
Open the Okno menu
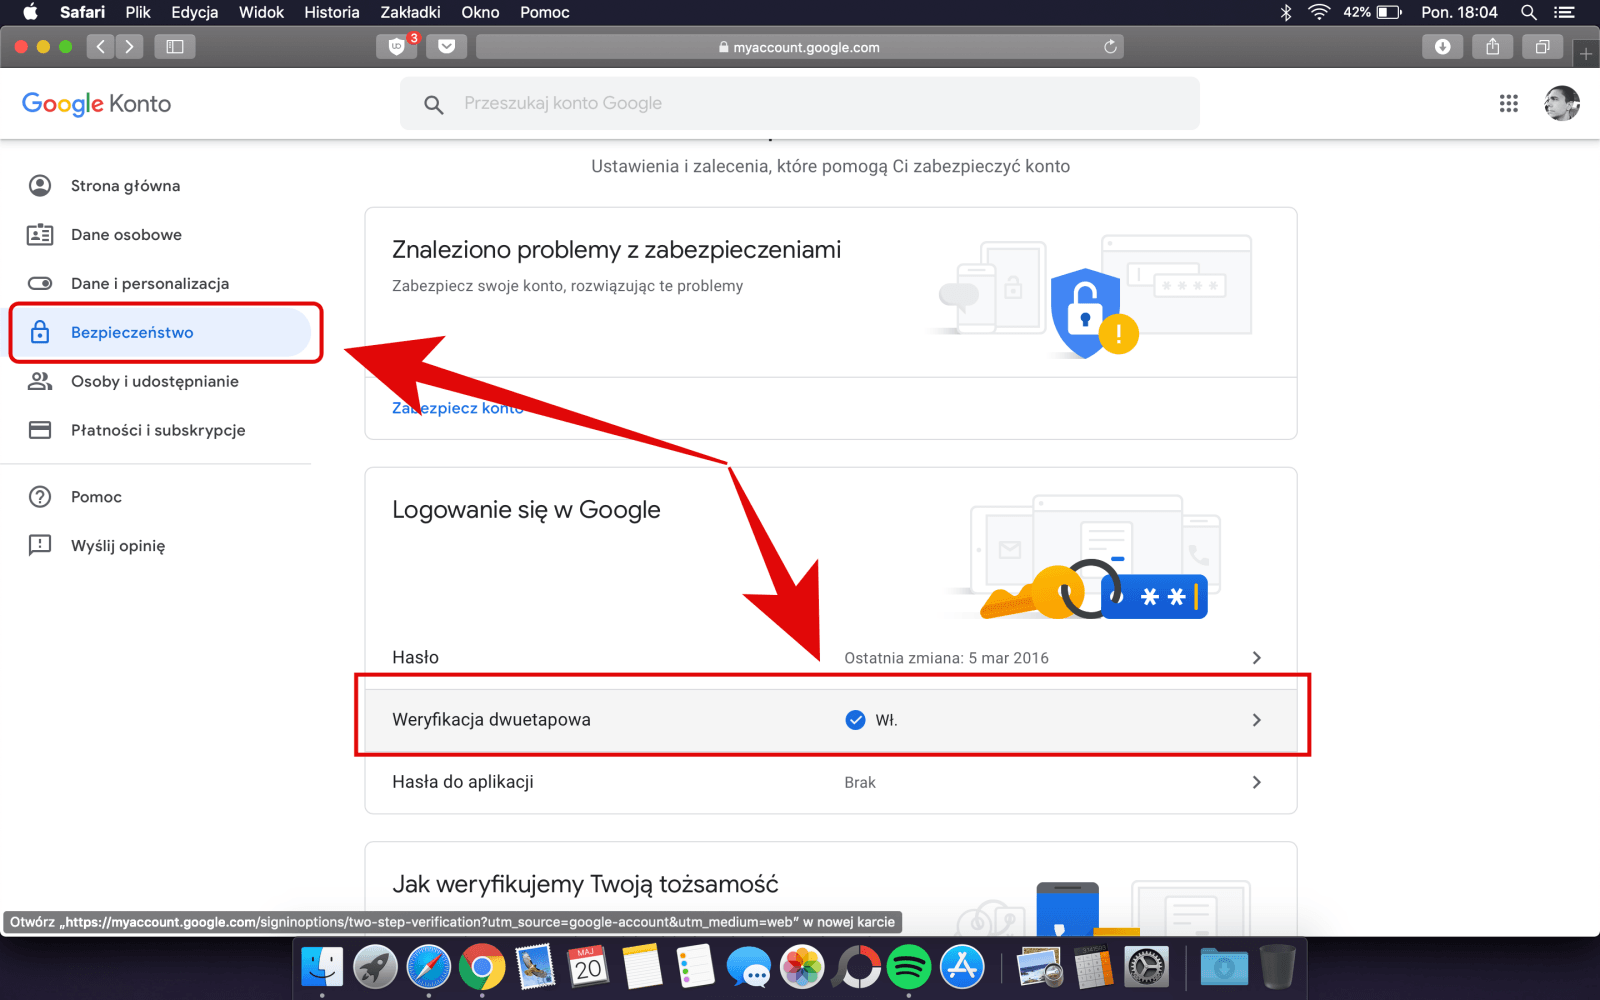(480, 12)
